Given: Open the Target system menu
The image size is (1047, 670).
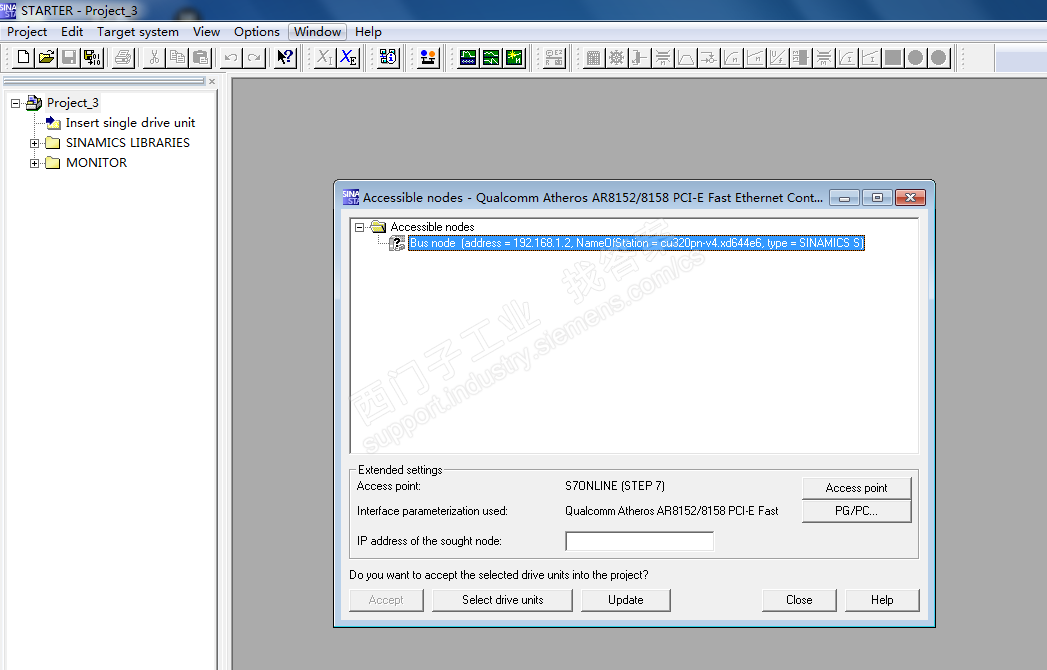Looking at the screenshot, I should [x=138, y=31].
